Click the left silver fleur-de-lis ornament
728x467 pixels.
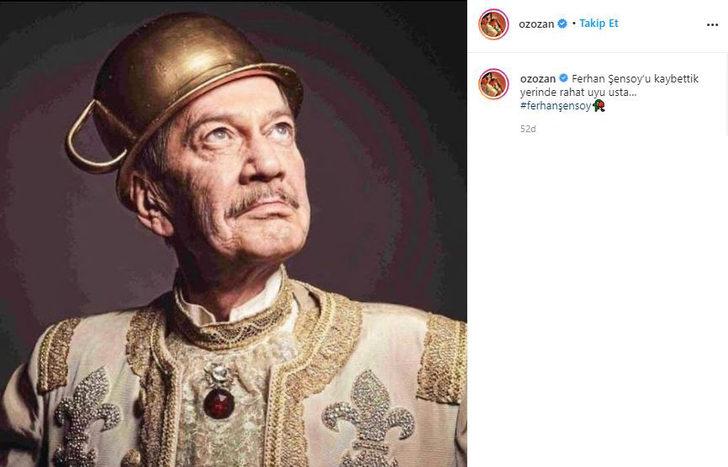(x=88, y=413)
